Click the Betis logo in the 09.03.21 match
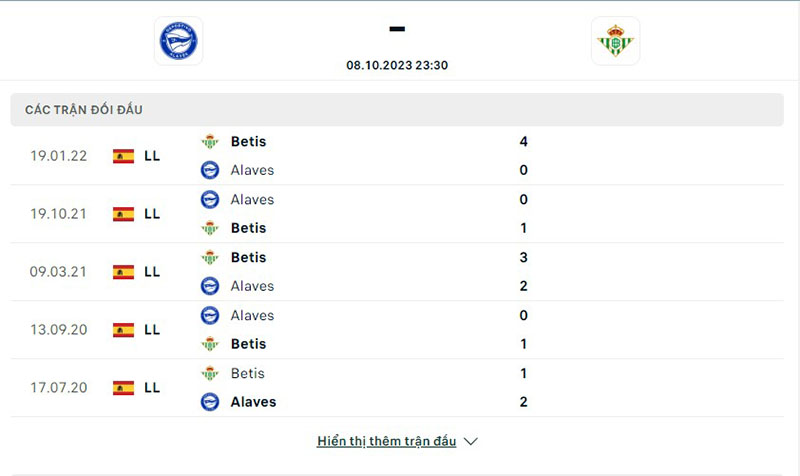The image size is (800, 476). tap(210, 258)
